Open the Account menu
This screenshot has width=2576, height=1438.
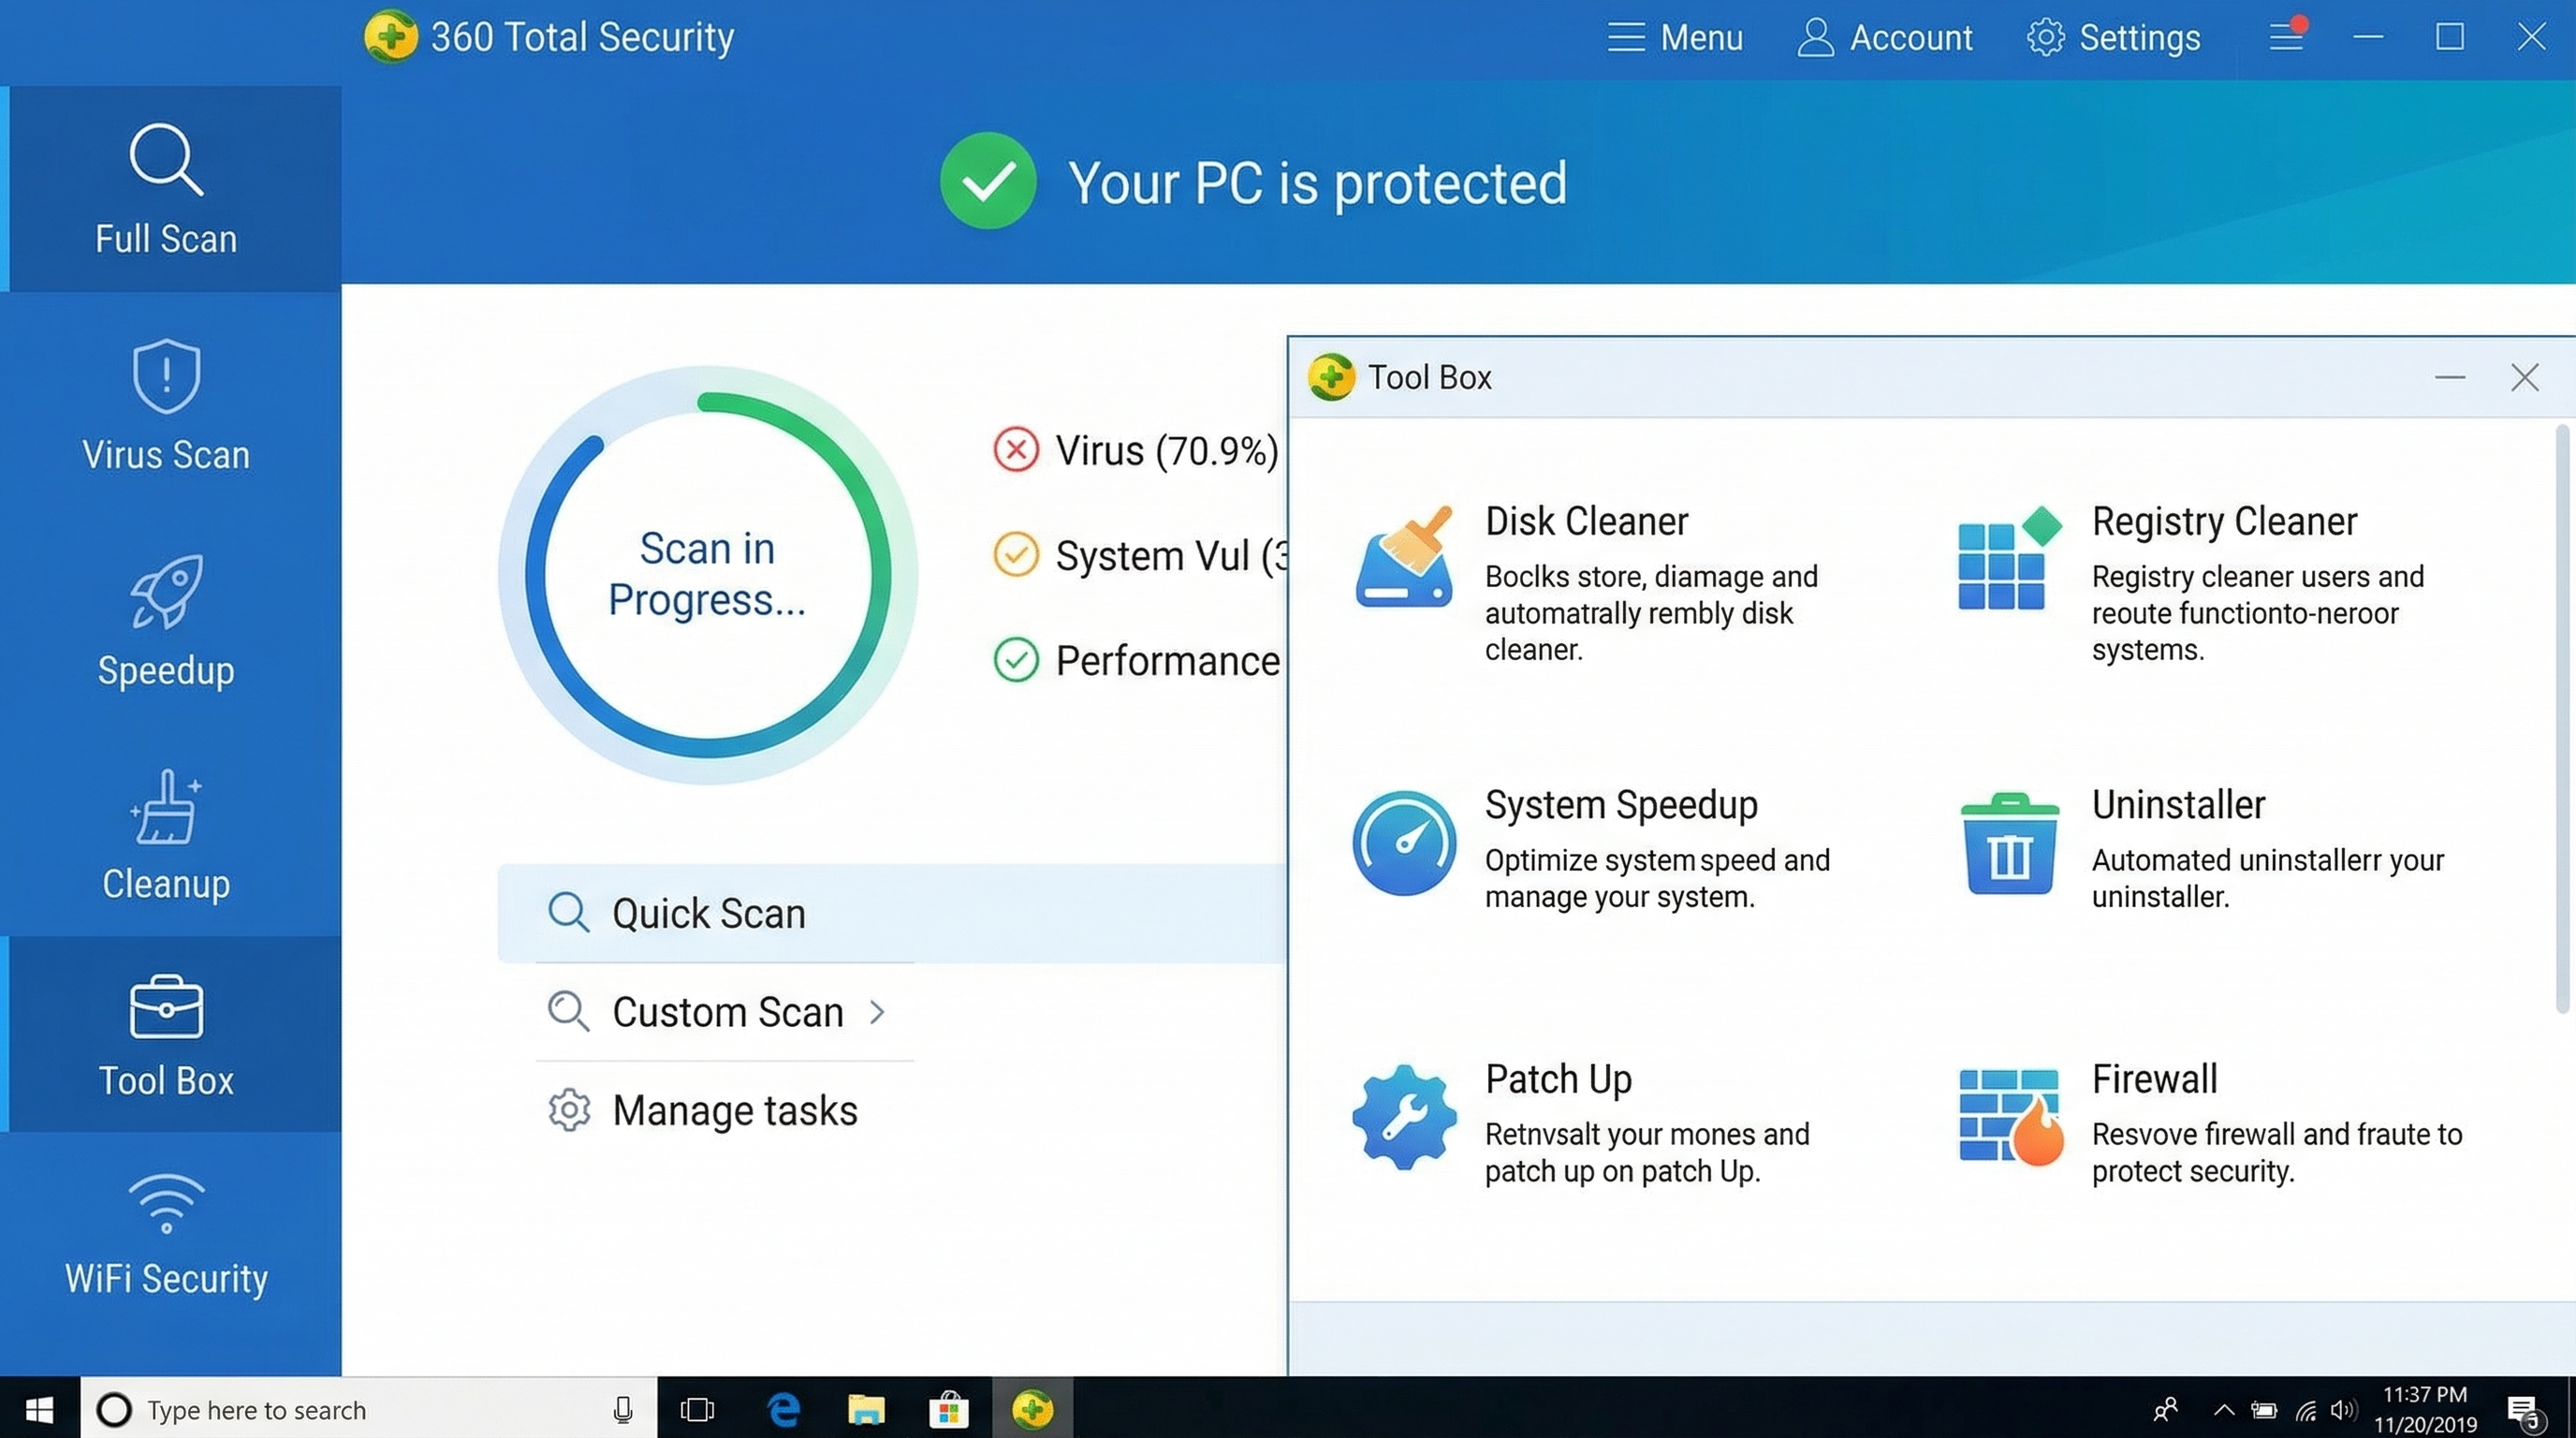(1884, 37)
